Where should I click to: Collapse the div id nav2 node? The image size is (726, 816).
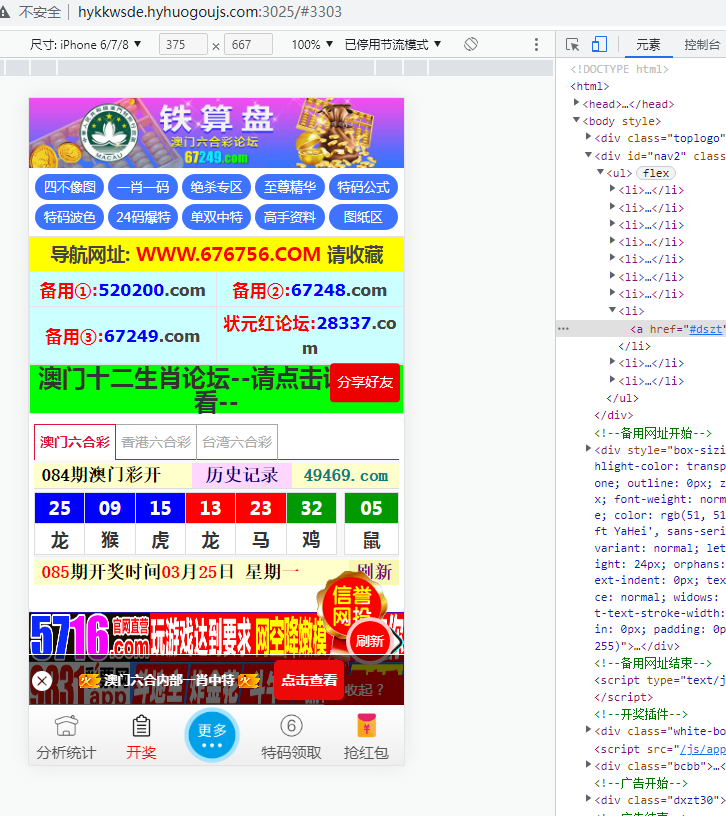tap(588, 155)
